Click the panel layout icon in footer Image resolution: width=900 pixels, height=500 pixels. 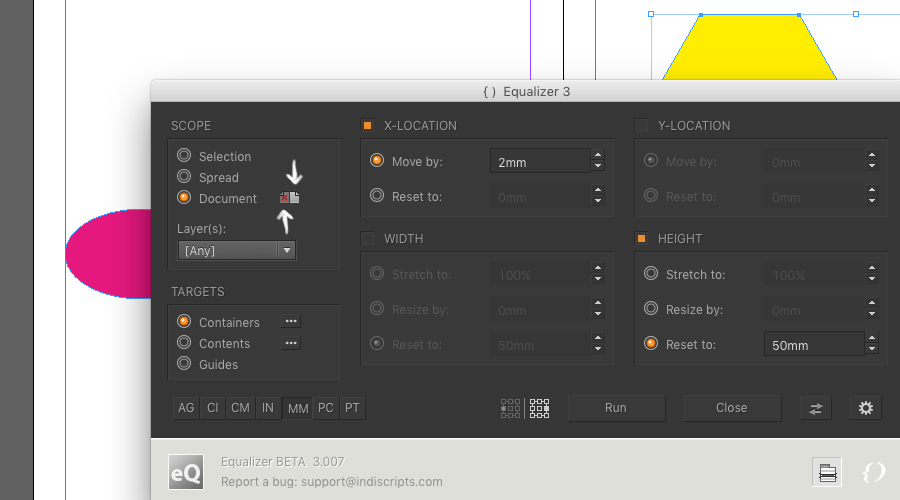point(828,473)
